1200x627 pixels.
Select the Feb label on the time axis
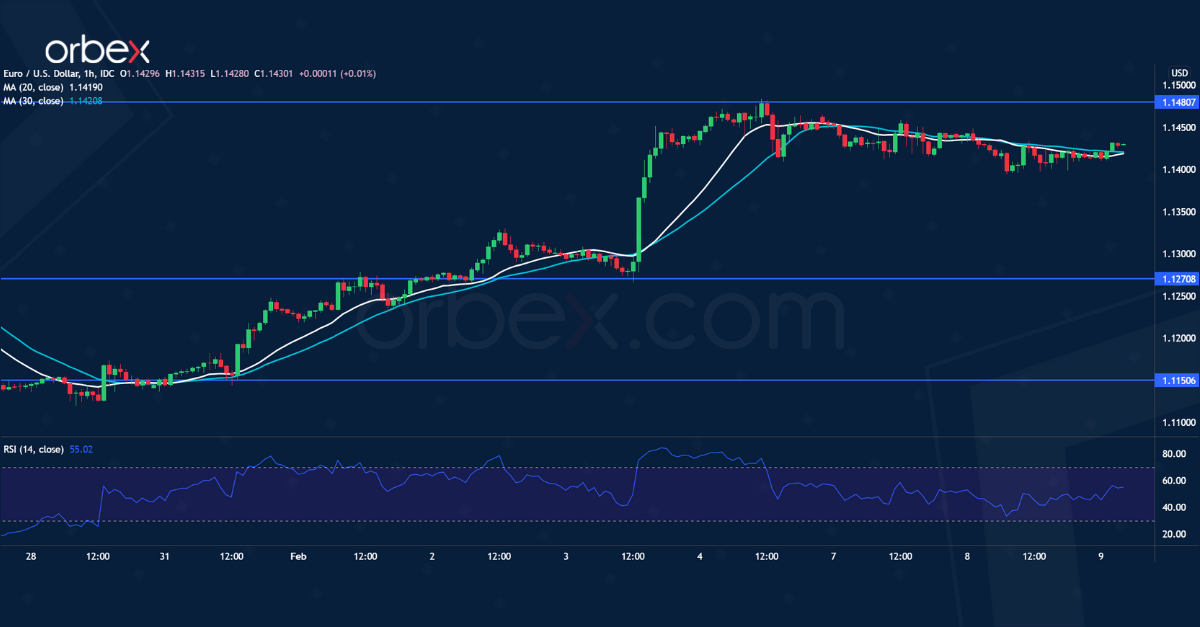click(298, 556)
